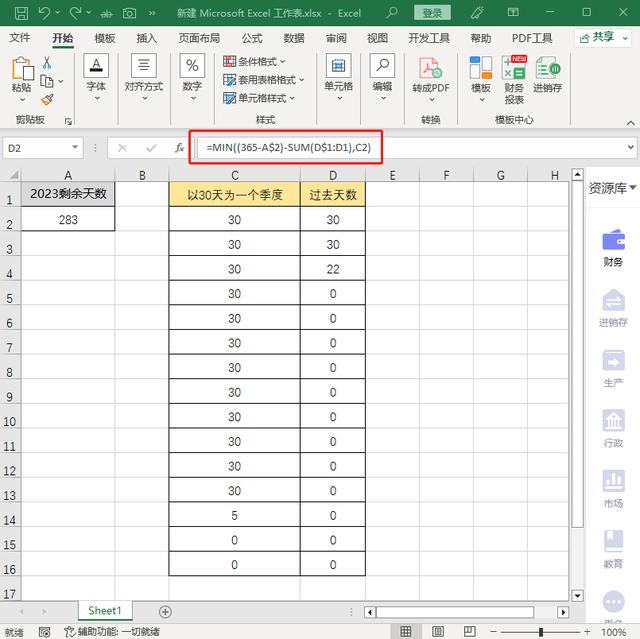Click the Share (共享) button
The image size is (640, 639).
coord(603,38)
